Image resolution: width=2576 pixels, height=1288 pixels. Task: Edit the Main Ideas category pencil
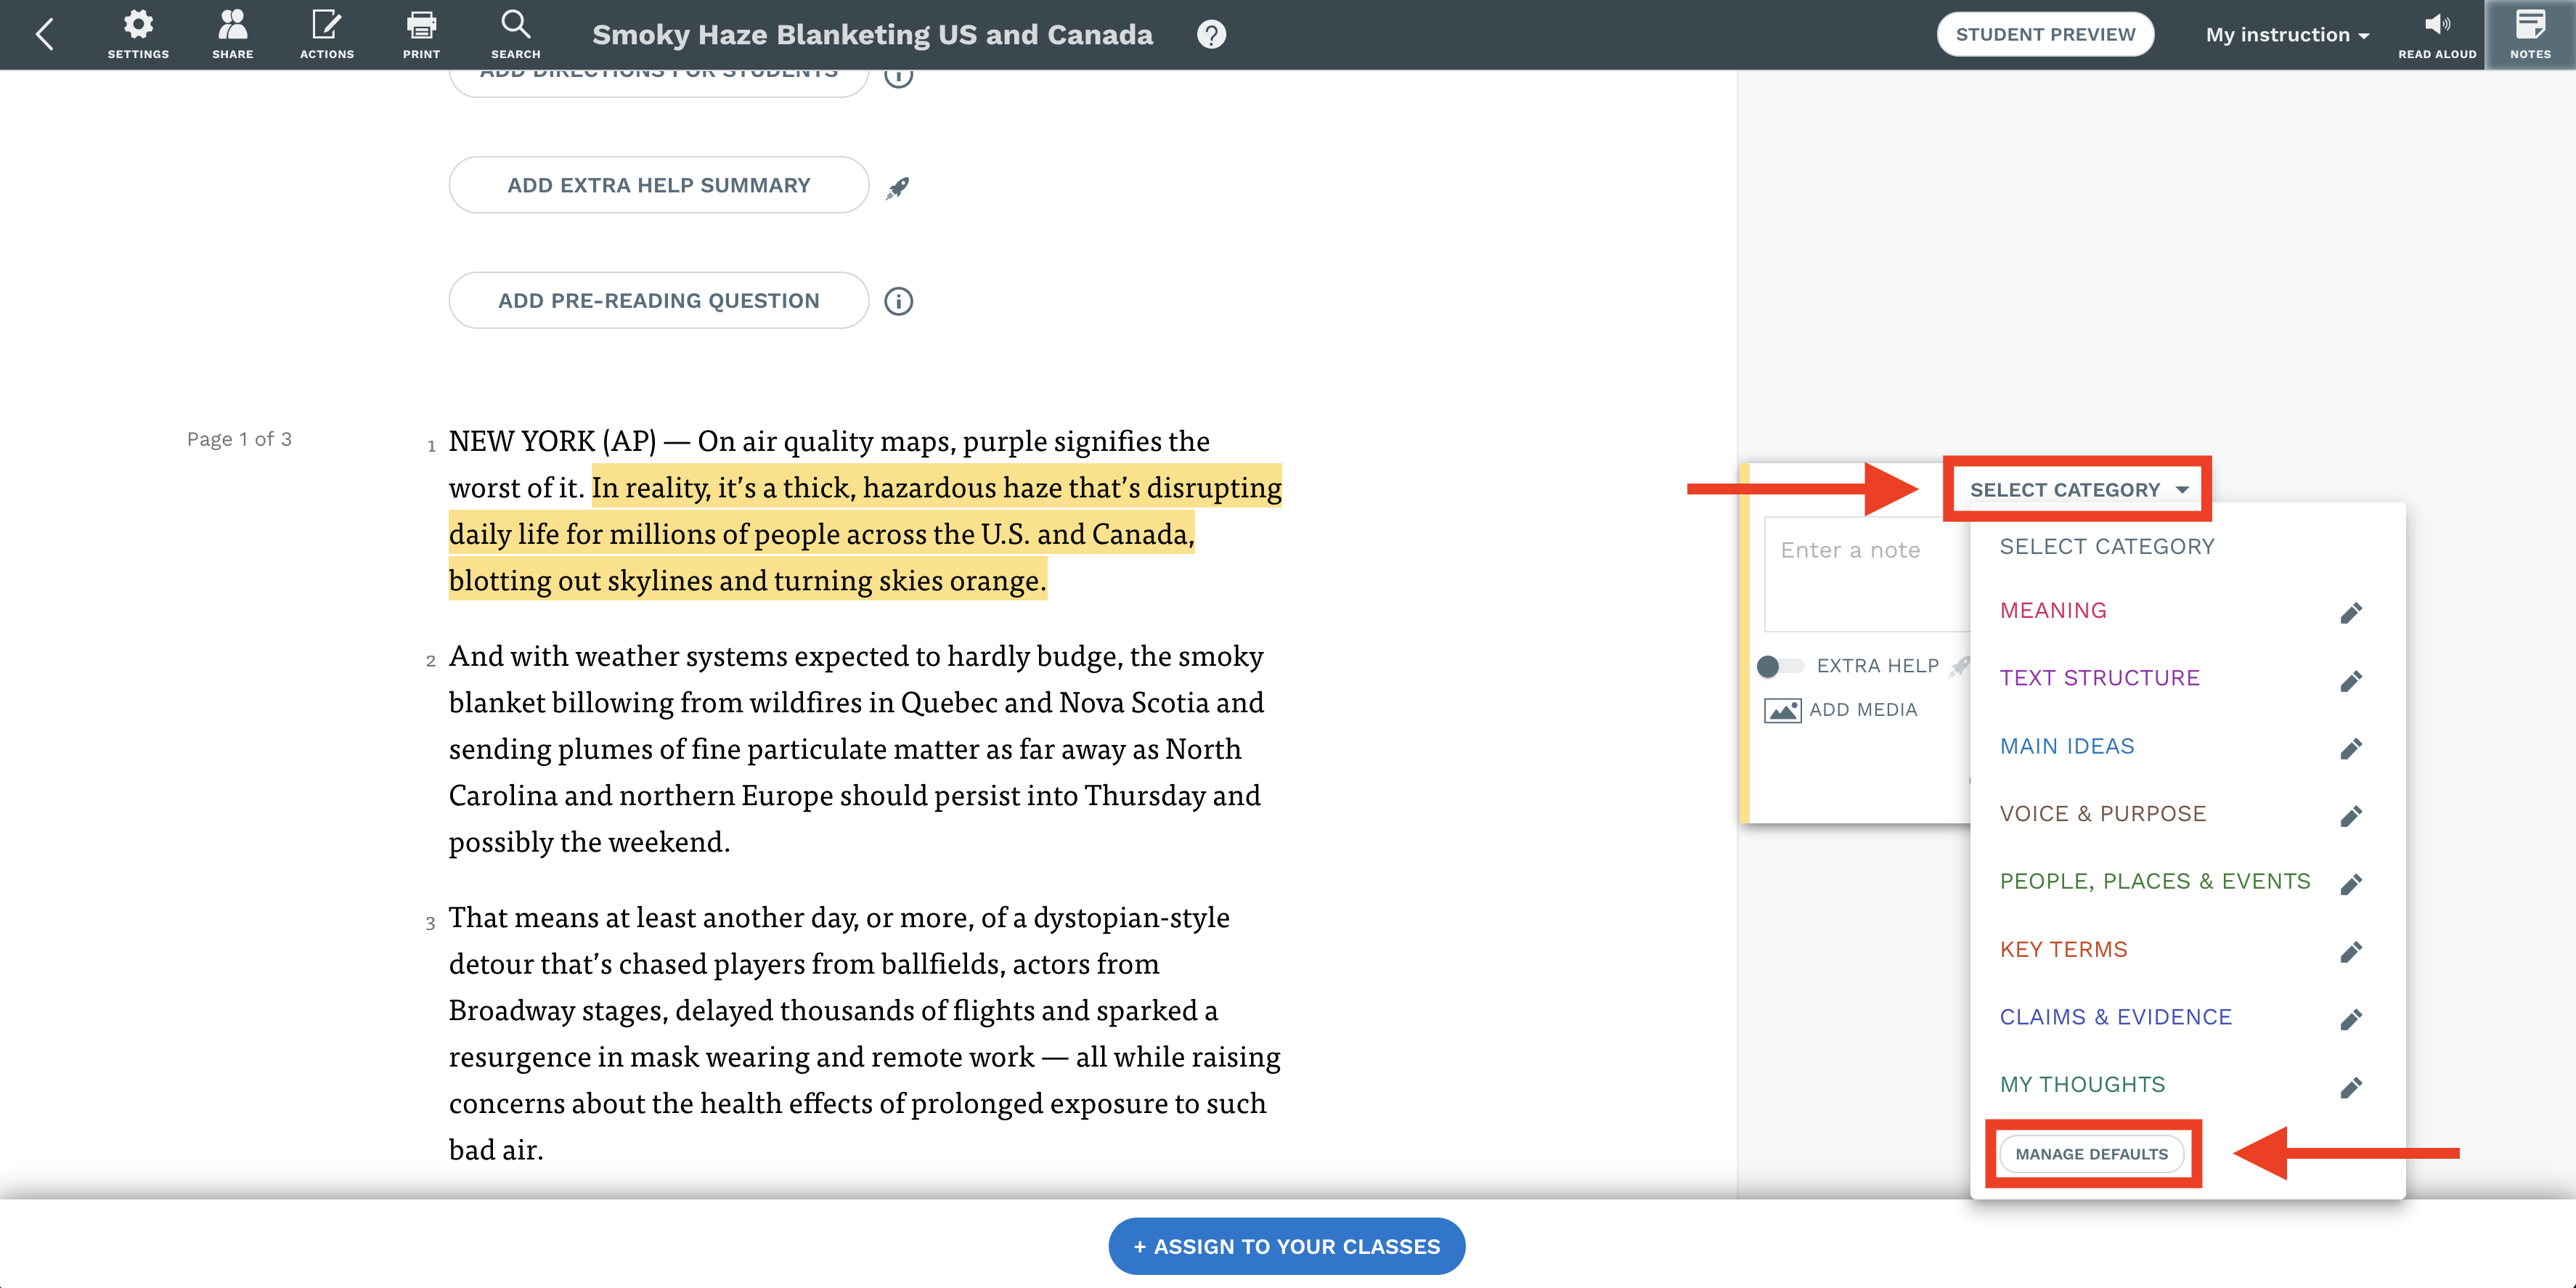pyautogui.click(x=2351, y=749)
